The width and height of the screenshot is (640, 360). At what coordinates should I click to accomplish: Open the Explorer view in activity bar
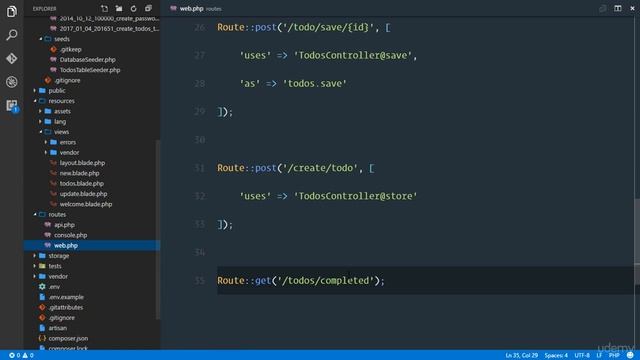tap(11, 11)
